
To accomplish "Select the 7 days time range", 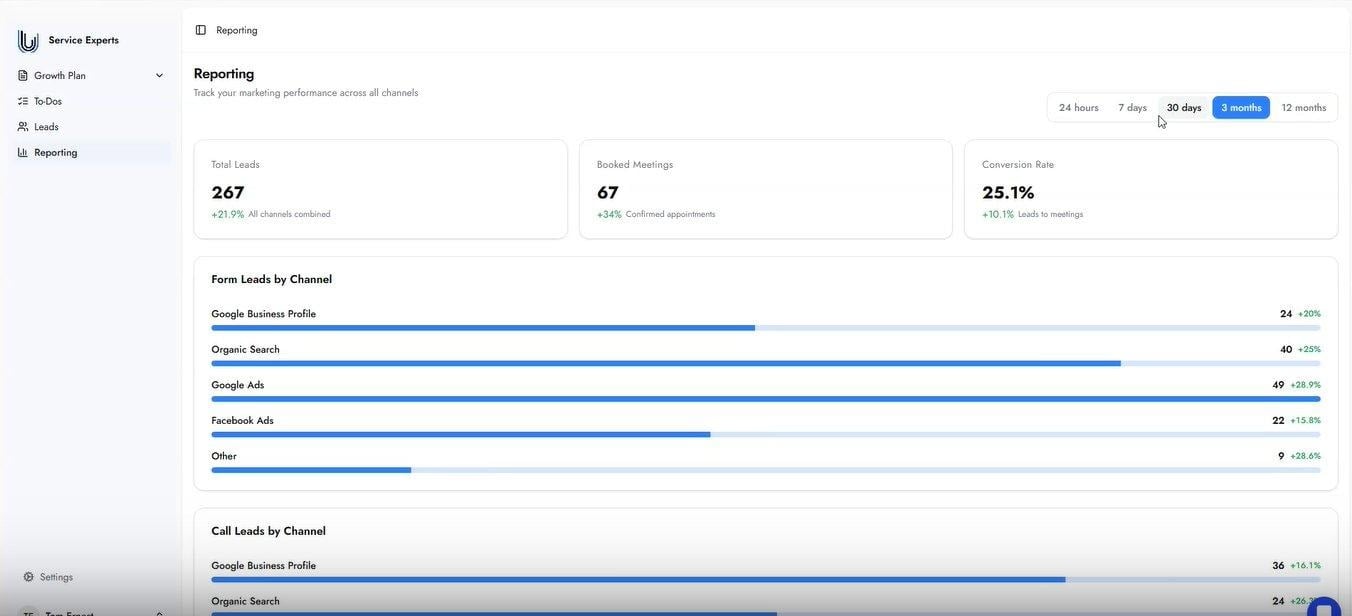I will [x=1133, y=108].
